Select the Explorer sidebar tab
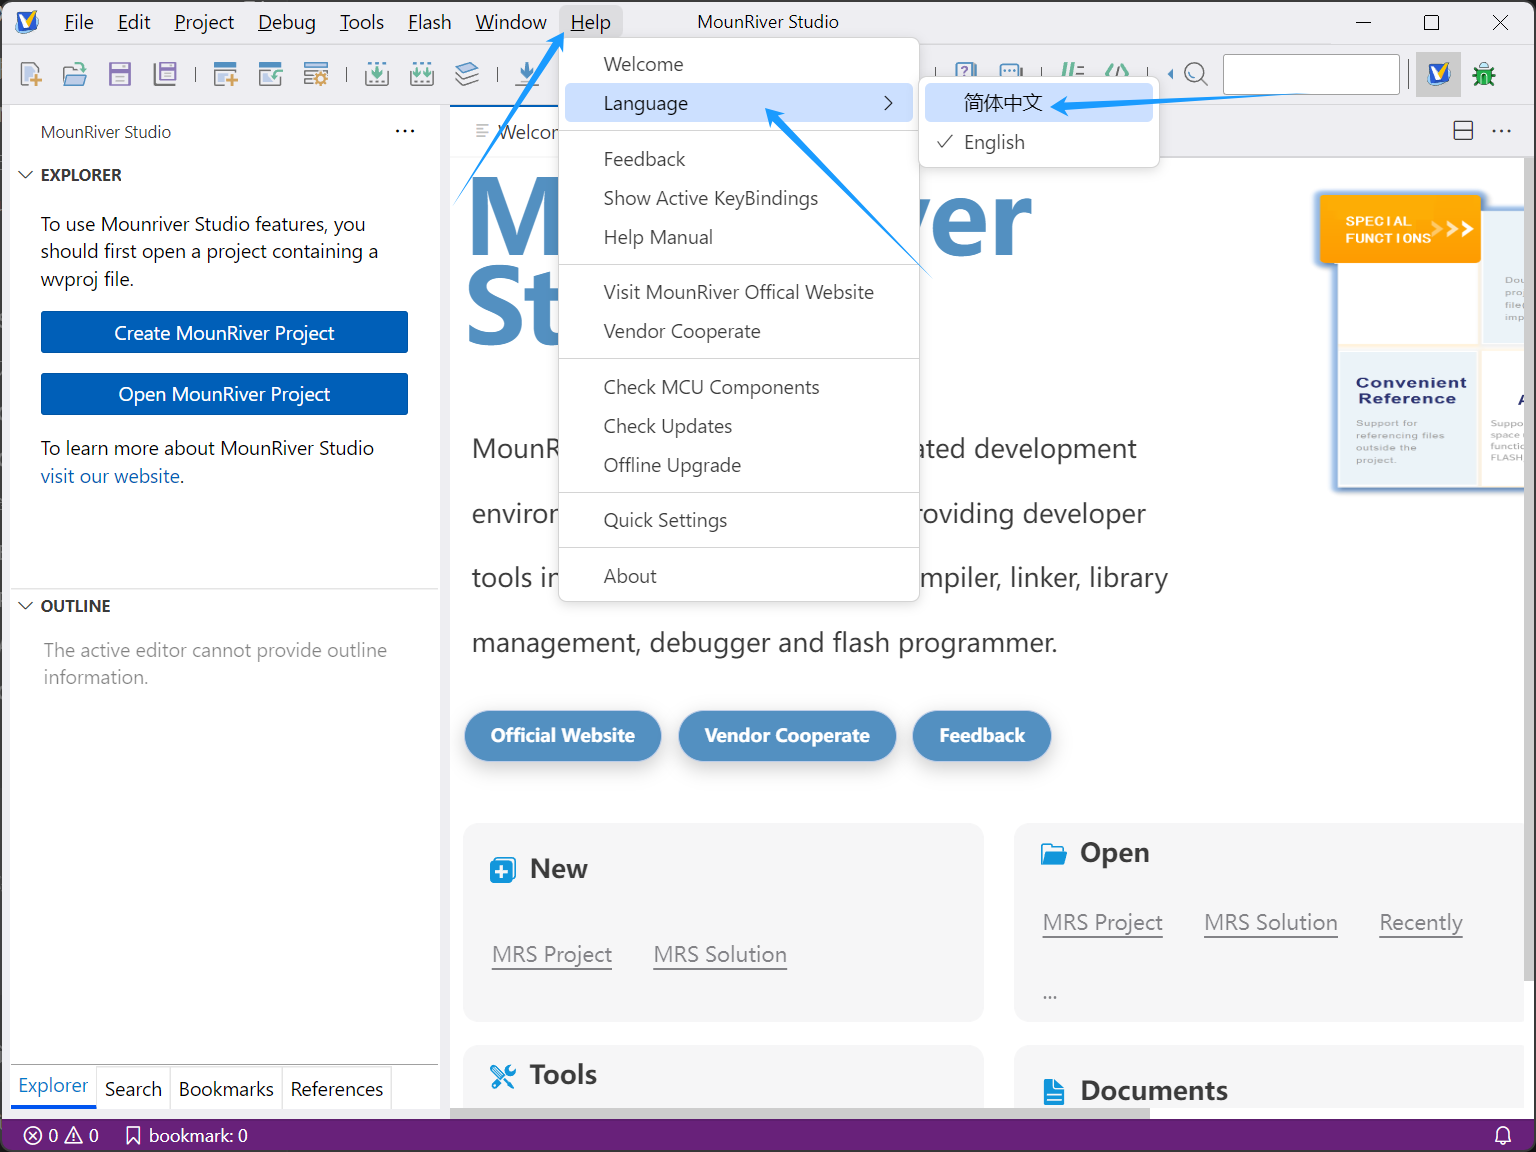The width and height of the screenshot is (1536, 1152). (53, 1087)
